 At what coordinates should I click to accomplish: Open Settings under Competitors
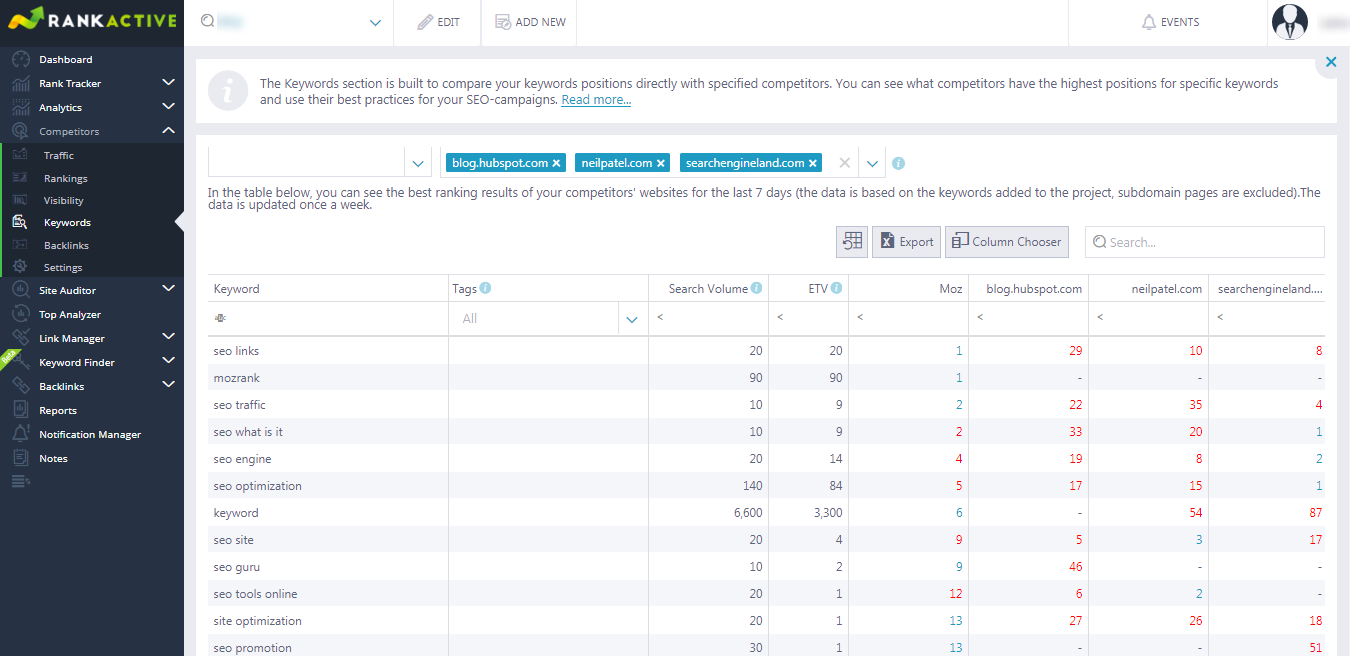click(63, 268)
